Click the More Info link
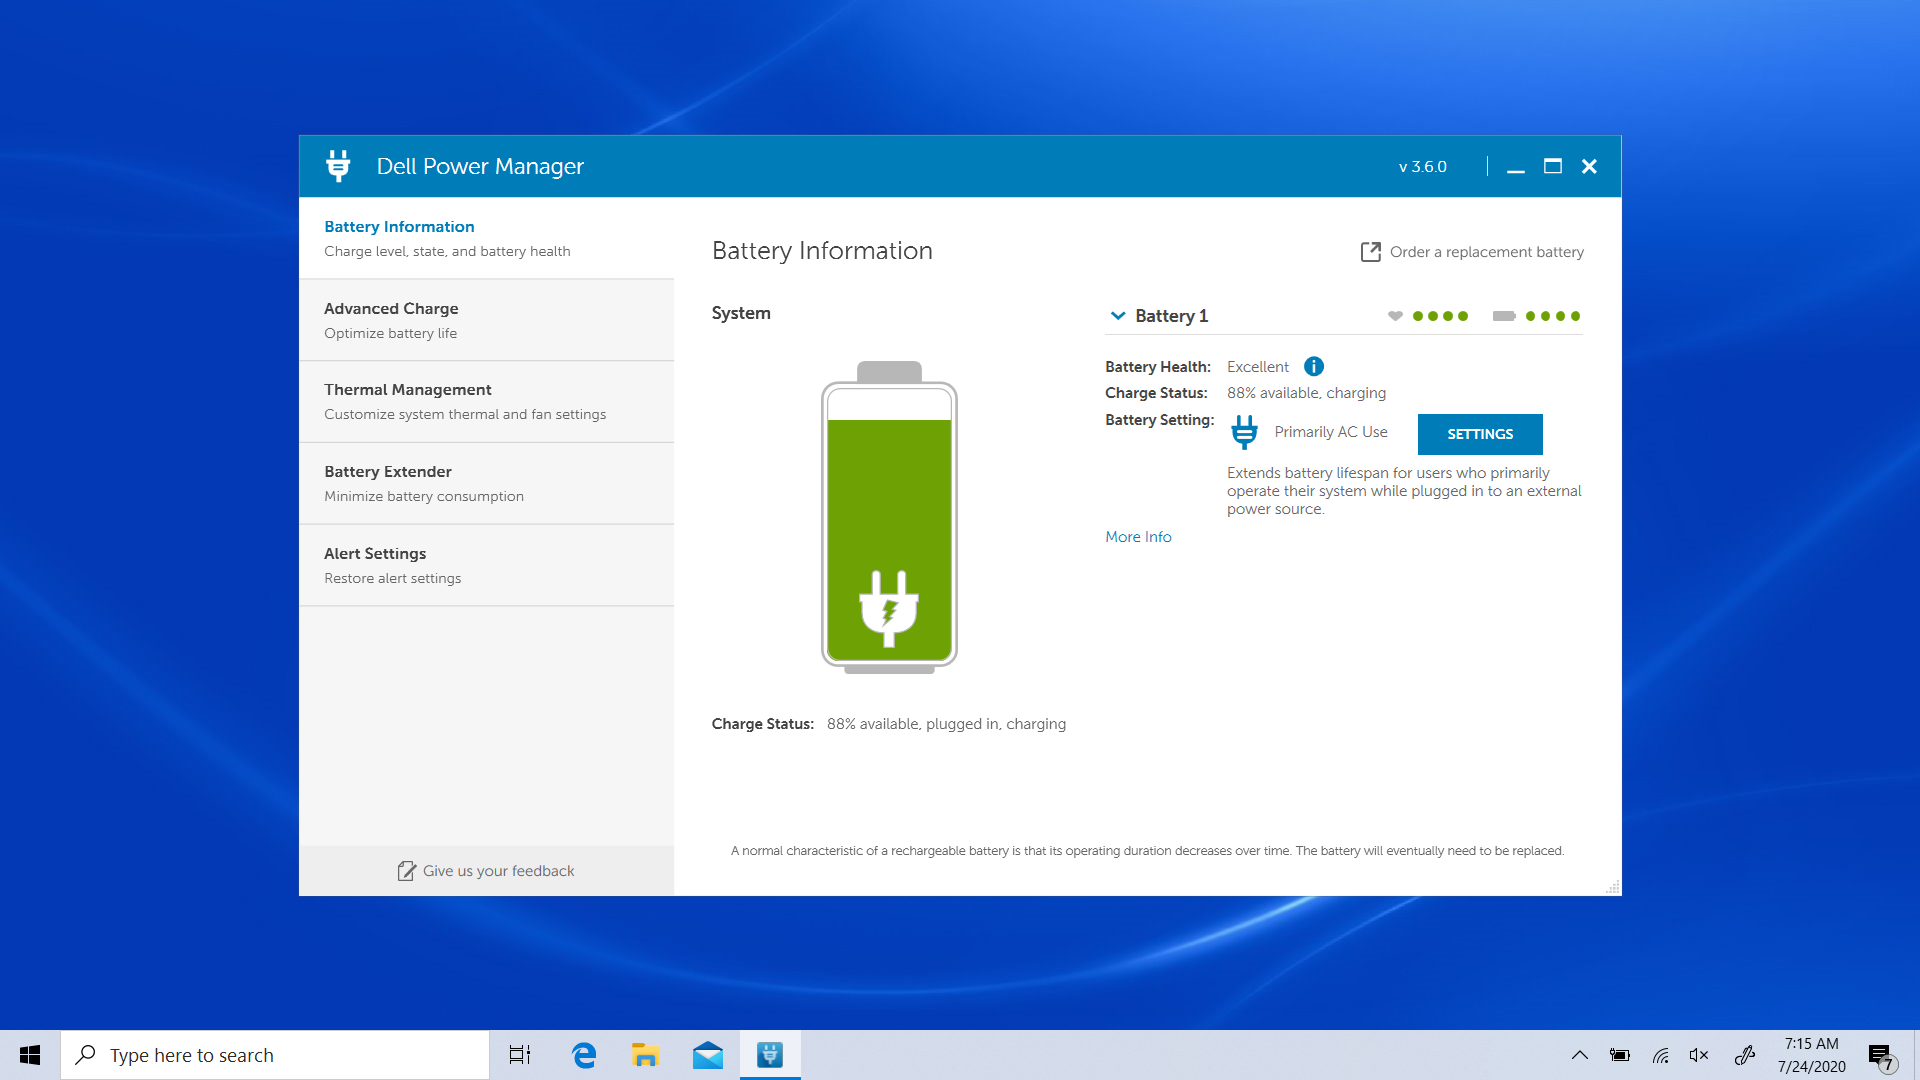 pyautogui.click(x=1138, y=537)
